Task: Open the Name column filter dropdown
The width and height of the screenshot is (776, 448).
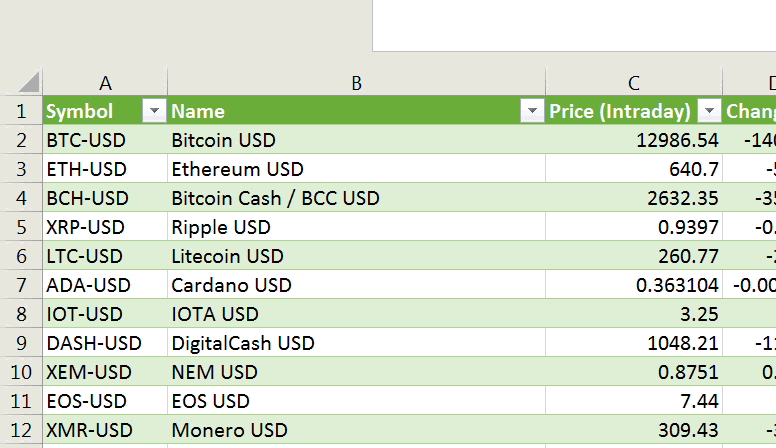Action: (532, 111)
